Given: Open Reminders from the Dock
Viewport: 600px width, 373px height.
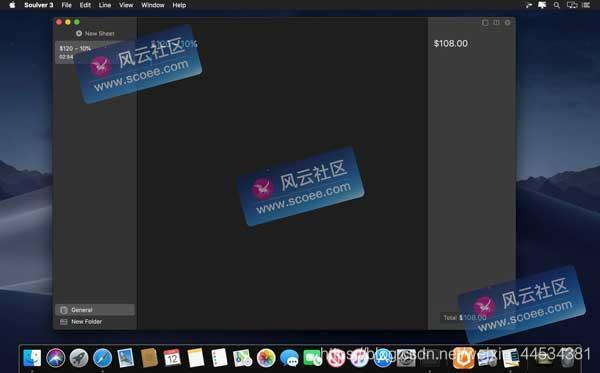Looking at the screenshot, I should 219,358.
